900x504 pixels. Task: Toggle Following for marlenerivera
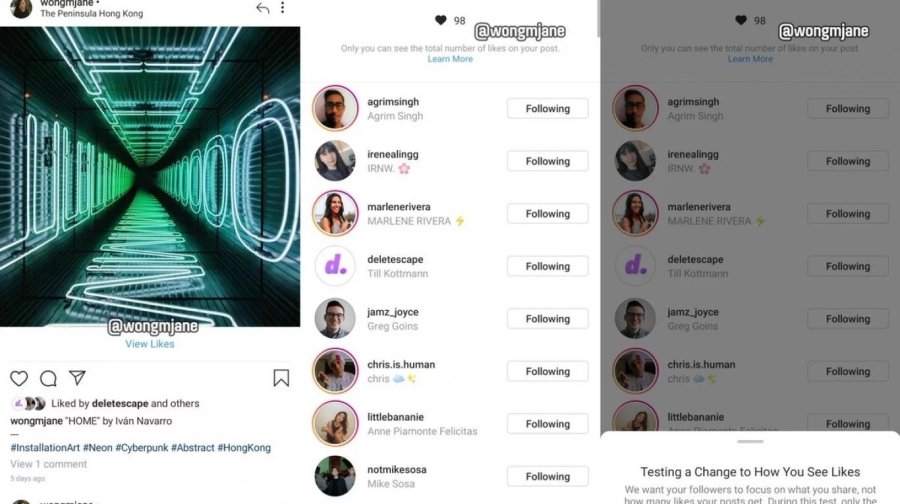point(548,214)
